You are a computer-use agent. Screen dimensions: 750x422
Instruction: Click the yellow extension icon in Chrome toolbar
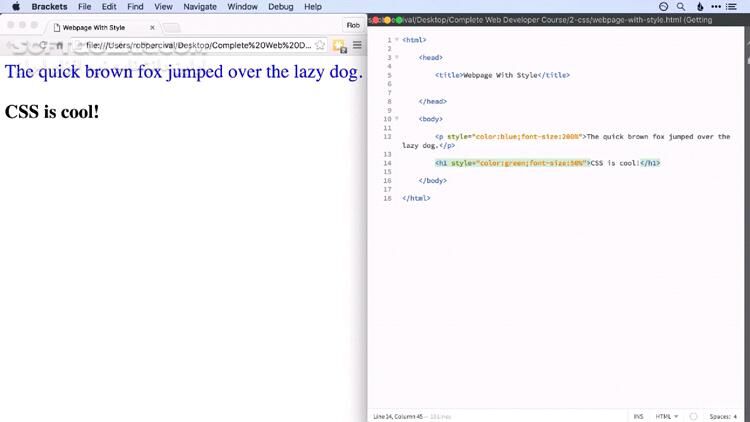tap(339, 45)
